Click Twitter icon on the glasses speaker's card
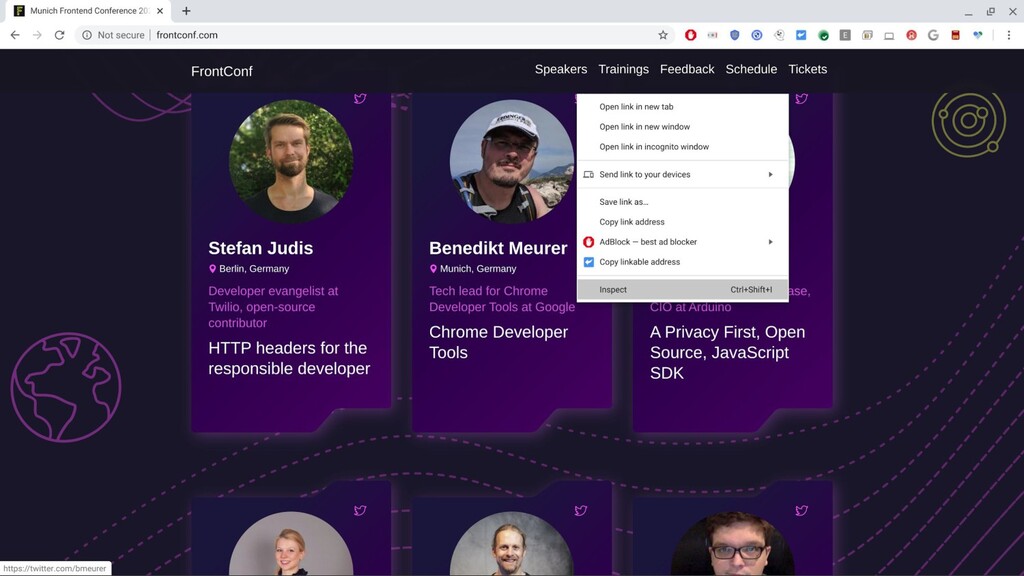This screenshot has height=576, width=1024. (x=801, y=511)
